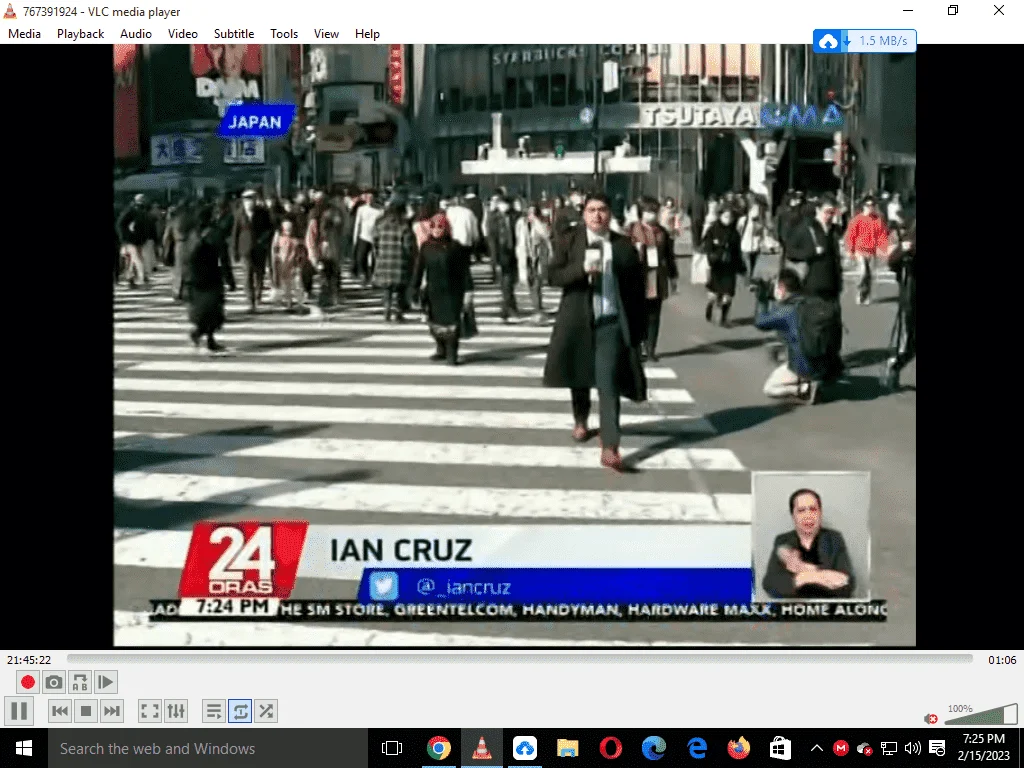Launch Google Chrome from taskbar
Screen dimensions: 1024x768
click(438, 748)
